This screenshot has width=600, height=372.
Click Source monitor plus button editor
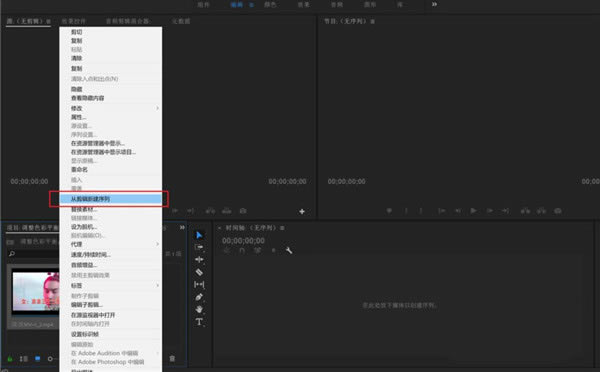302,211
